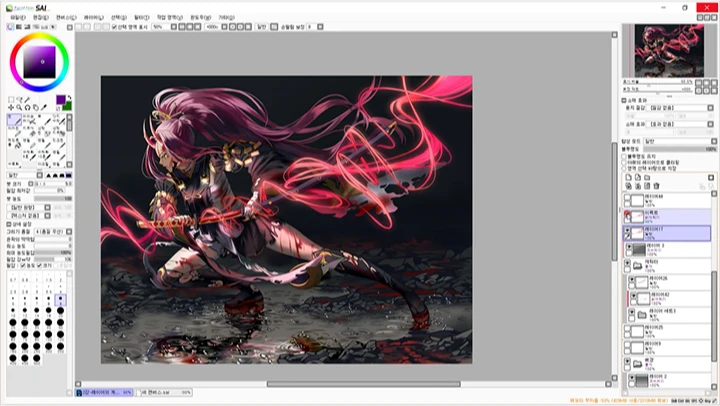Screen dimensions: 720x406
Task: Open the layer texture dropdown
Action: point(710,108)
